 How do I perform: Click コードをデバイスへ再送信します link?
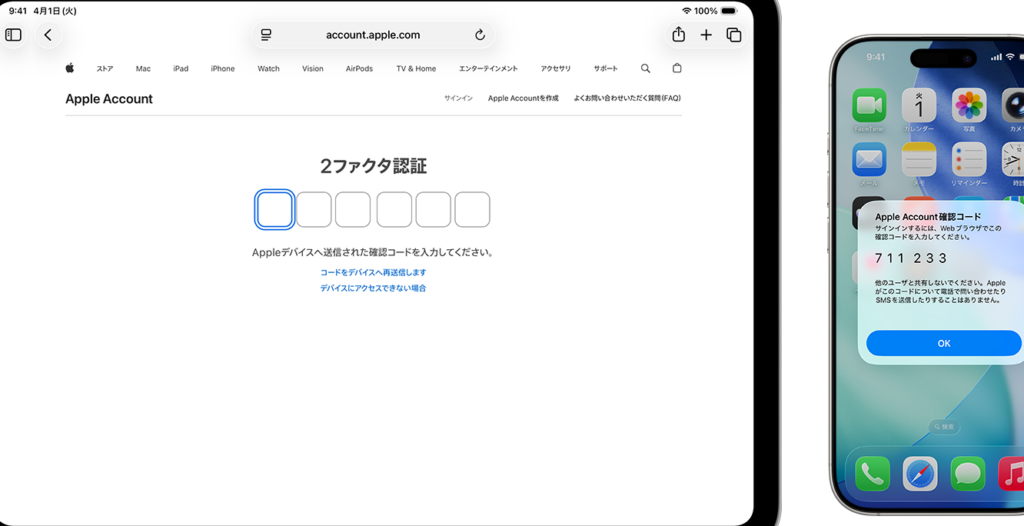pyautogui.click(x=373, y=272)
